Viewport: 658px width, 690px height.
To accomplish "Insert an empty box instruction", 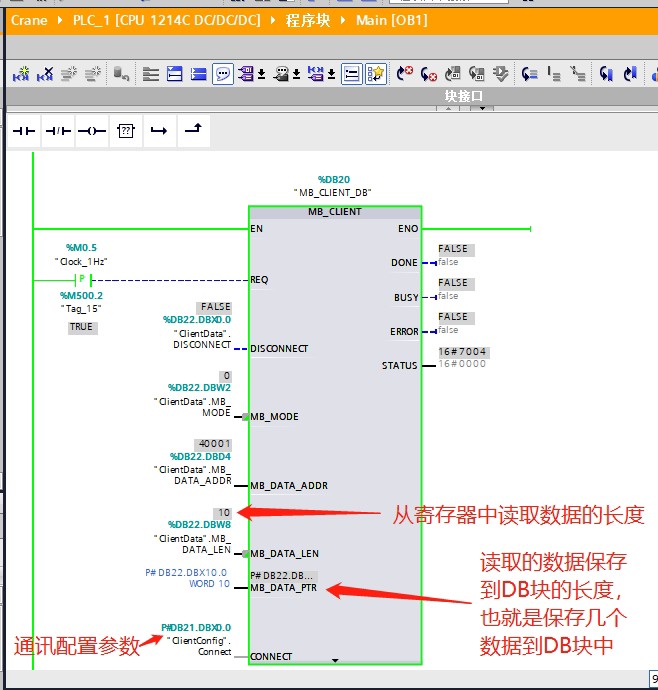I will [126, 131].
